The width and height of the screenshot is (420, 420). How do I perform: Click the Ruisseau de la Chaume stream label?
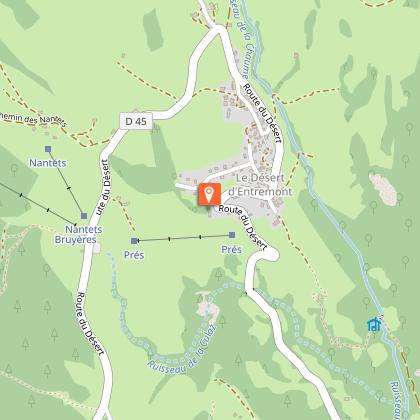point(242,39)
